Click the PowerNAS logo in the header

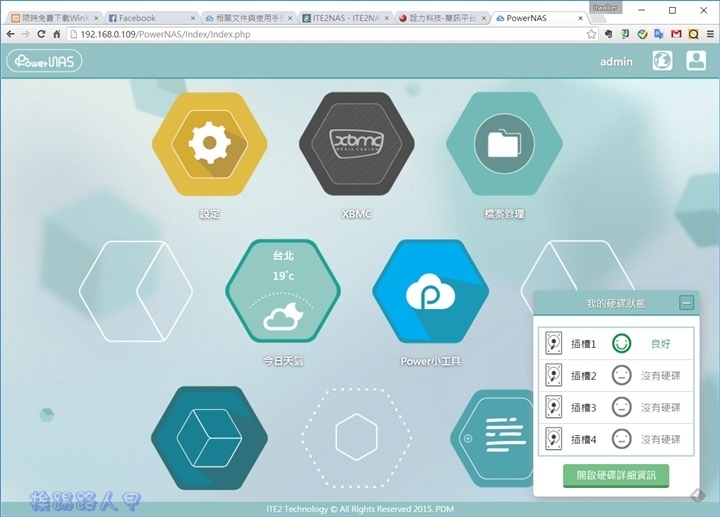click(45, 61)
